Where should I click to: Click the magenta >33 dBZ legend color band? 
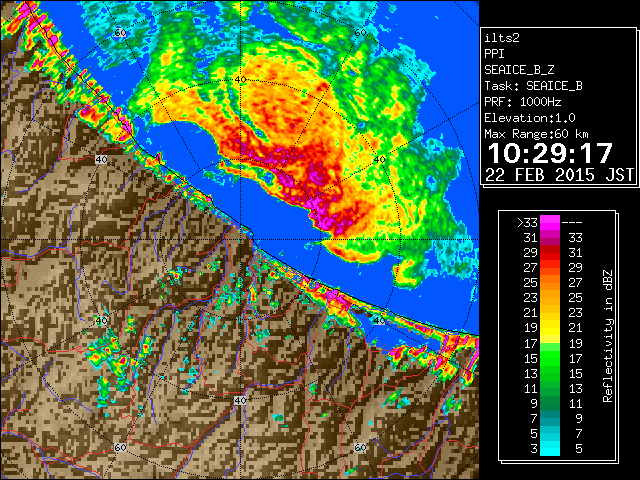pyautogui.click(x=550, y=222)
